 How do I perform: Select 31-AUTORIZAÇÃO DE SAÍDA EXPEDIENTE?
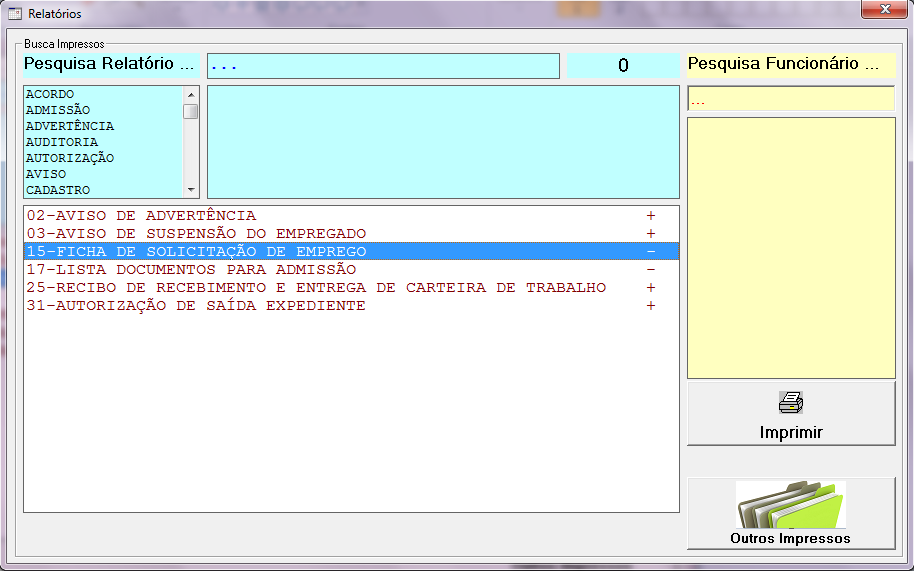[x=351, y=306]
